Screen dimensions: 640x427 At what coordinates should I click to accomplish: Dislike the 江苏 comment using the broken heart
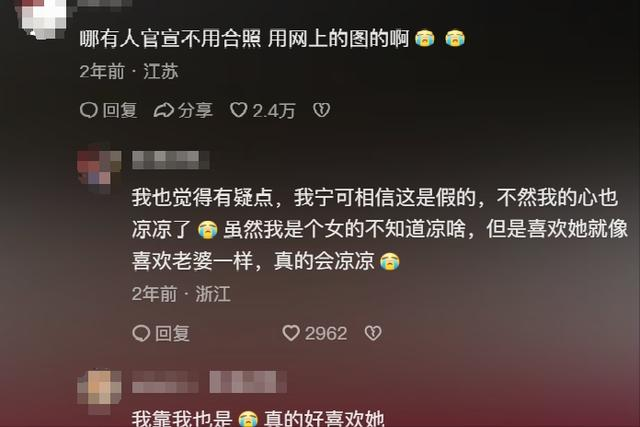coord(321,110)
